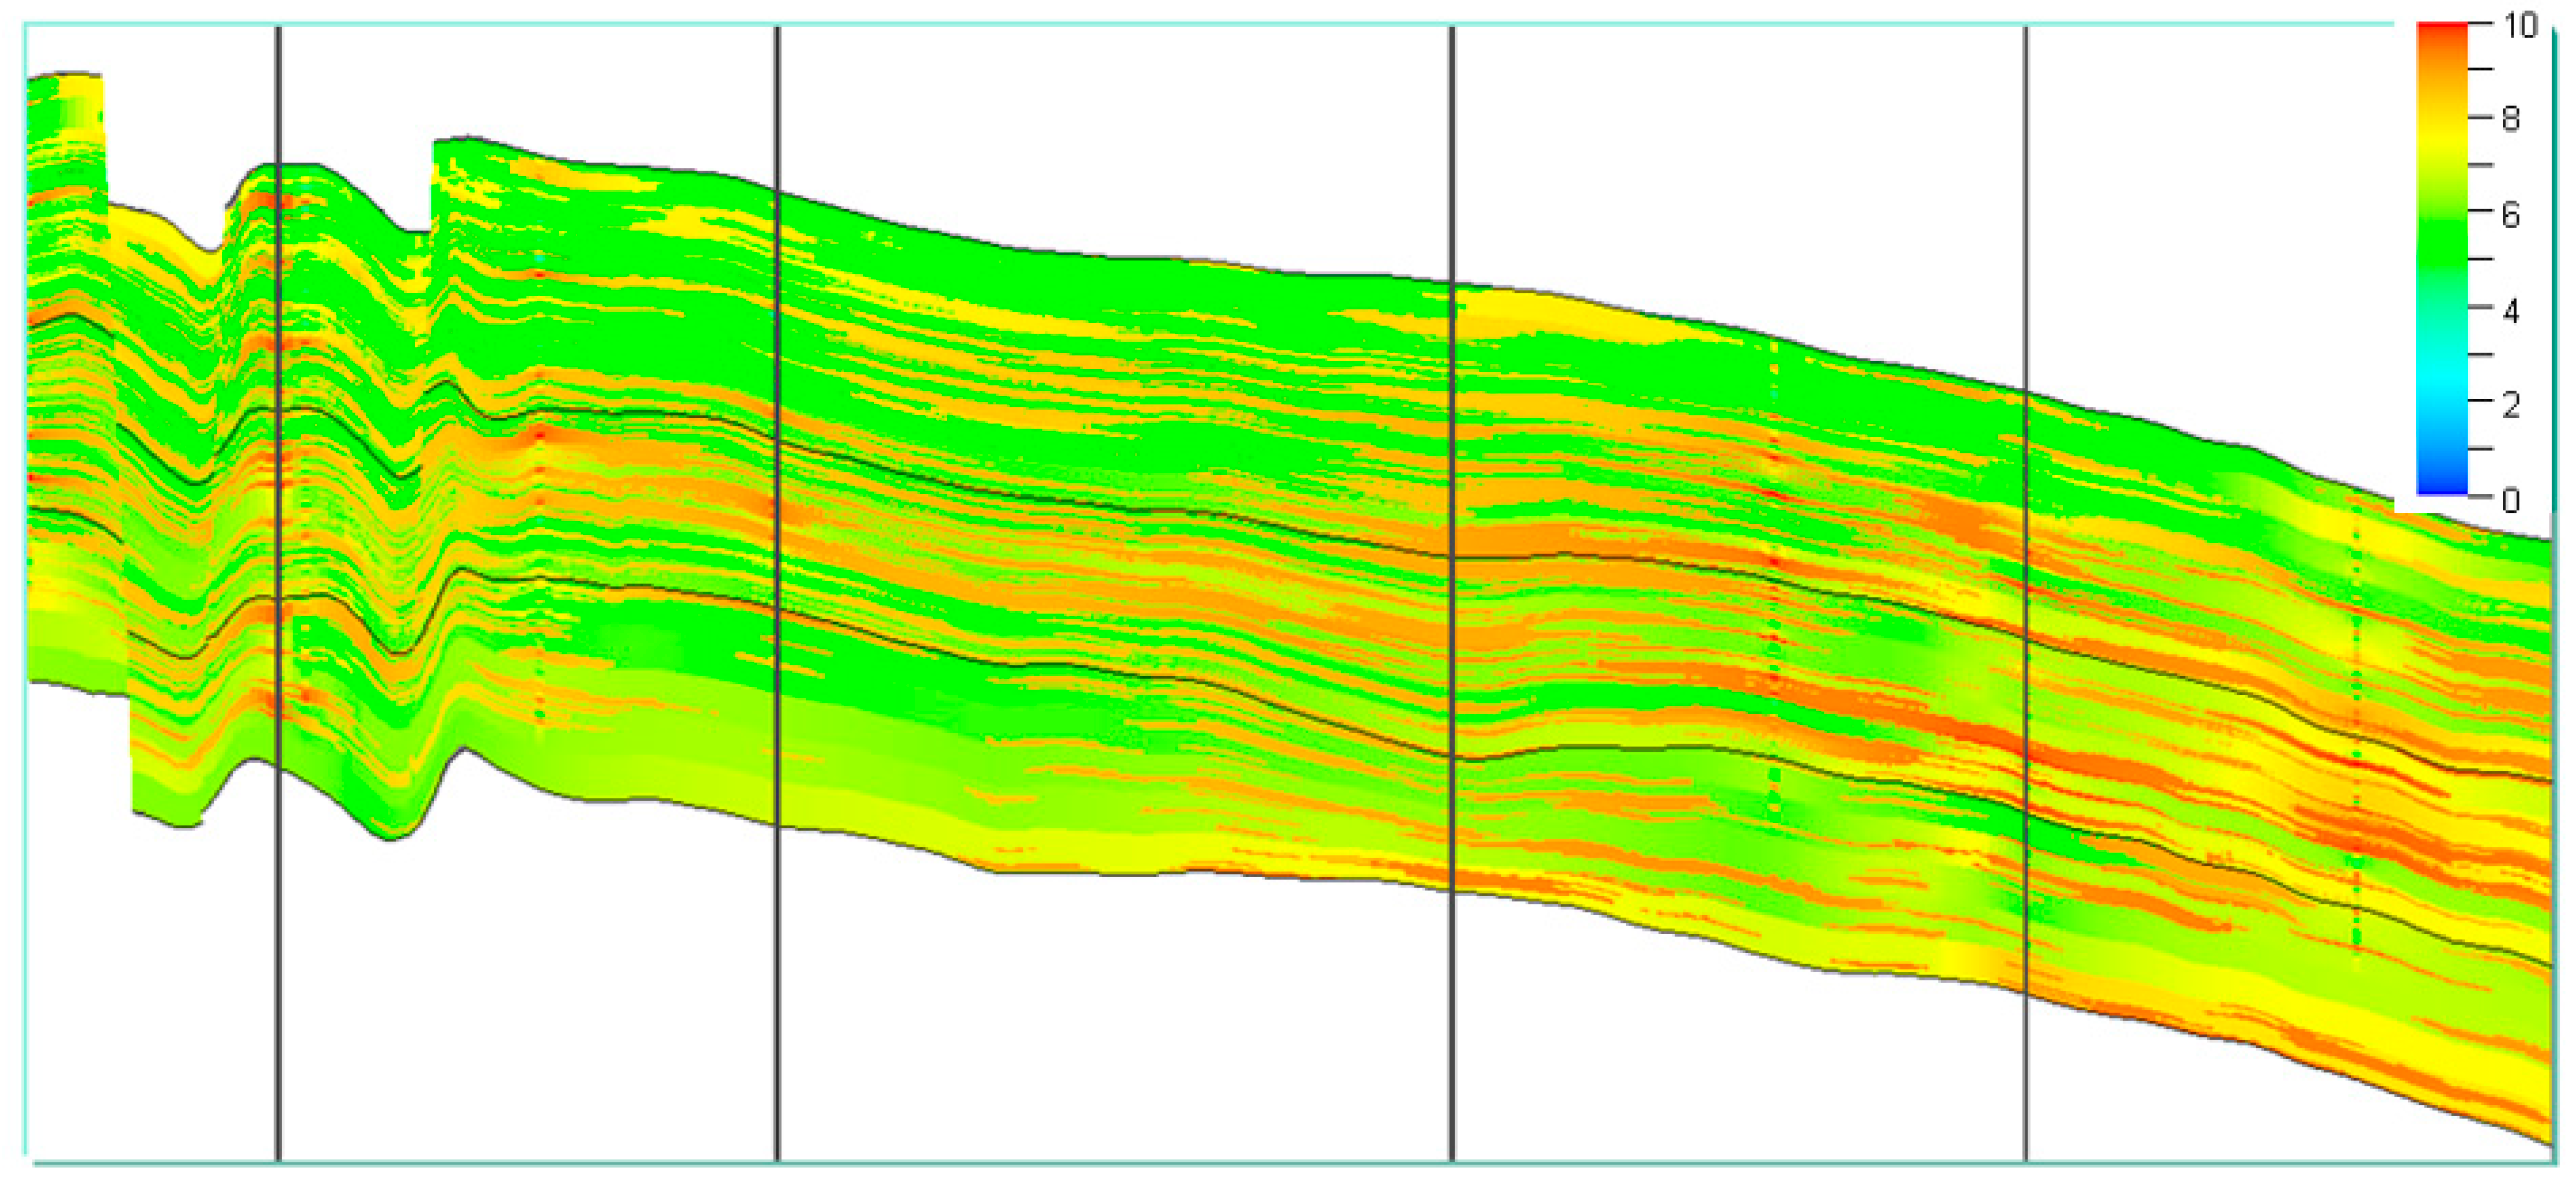Click the "2" label on color scale
This screenshot has height=1182, width=2573.
(2510, 404)
